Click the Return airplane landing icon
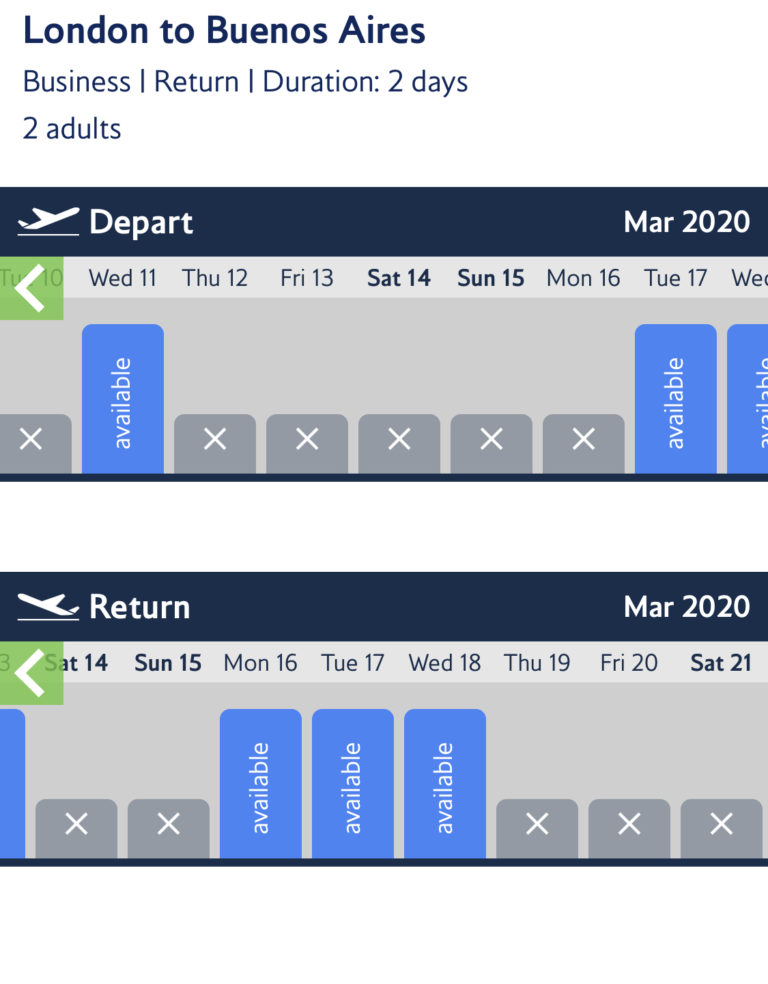 [48, 604]
